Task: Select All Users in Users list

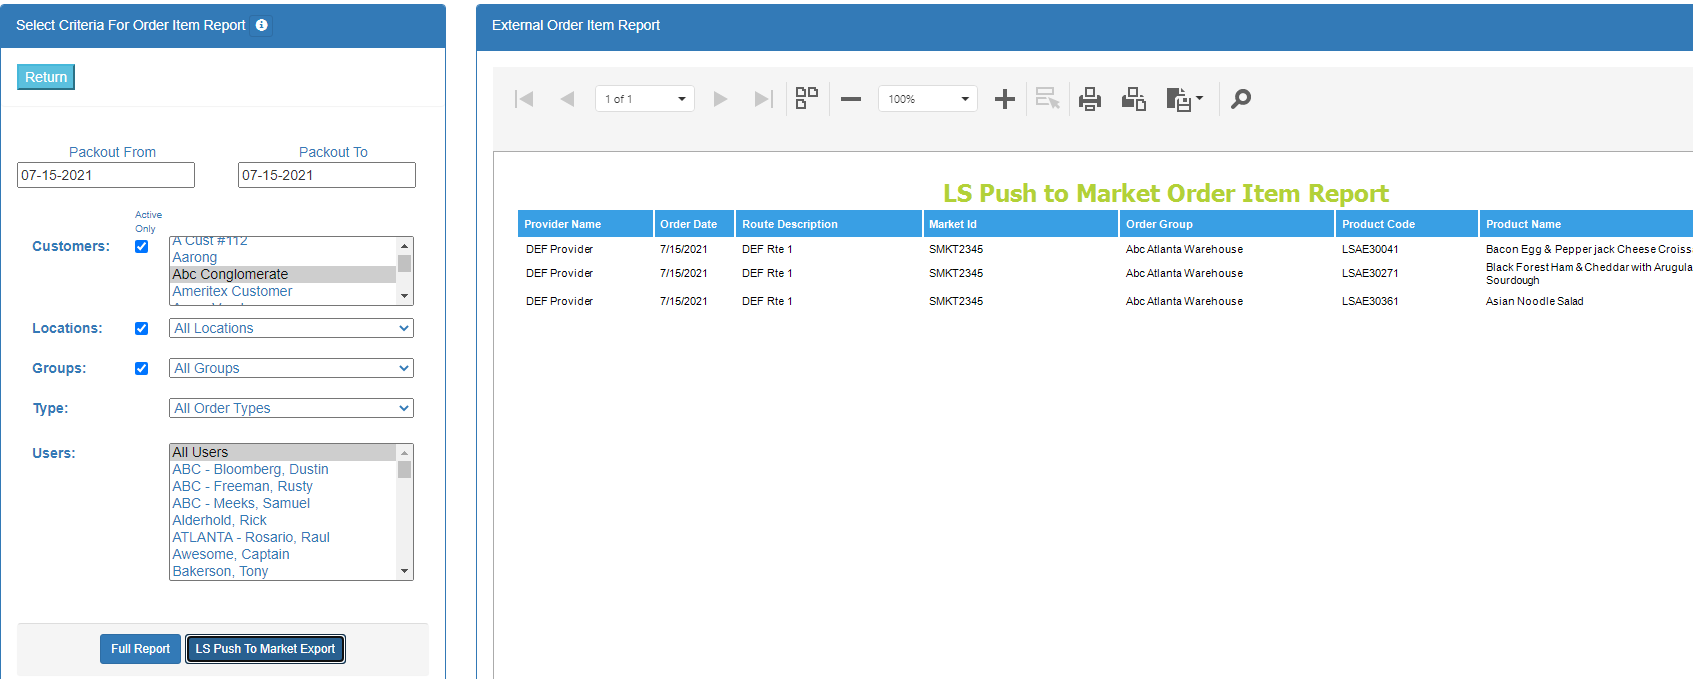Action: pyautogui.click(x=283, y=452)
